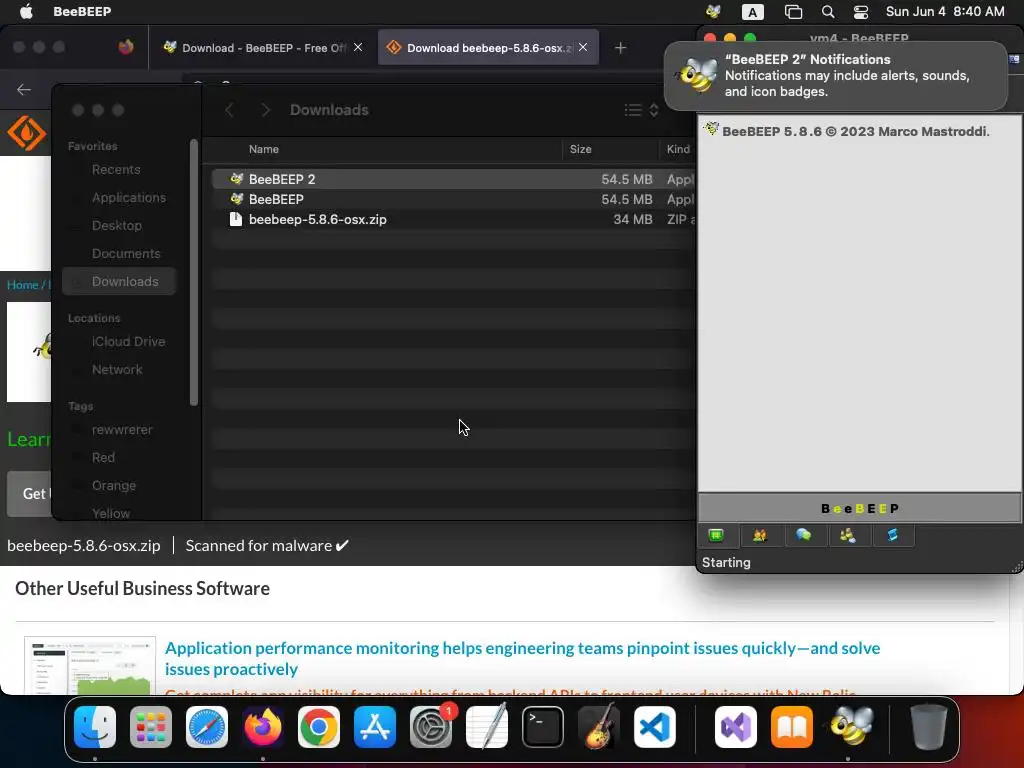Click the Finder sidebar scrollbar
Viewport: 1024px width, 768px height.
[x=193, y=272]
